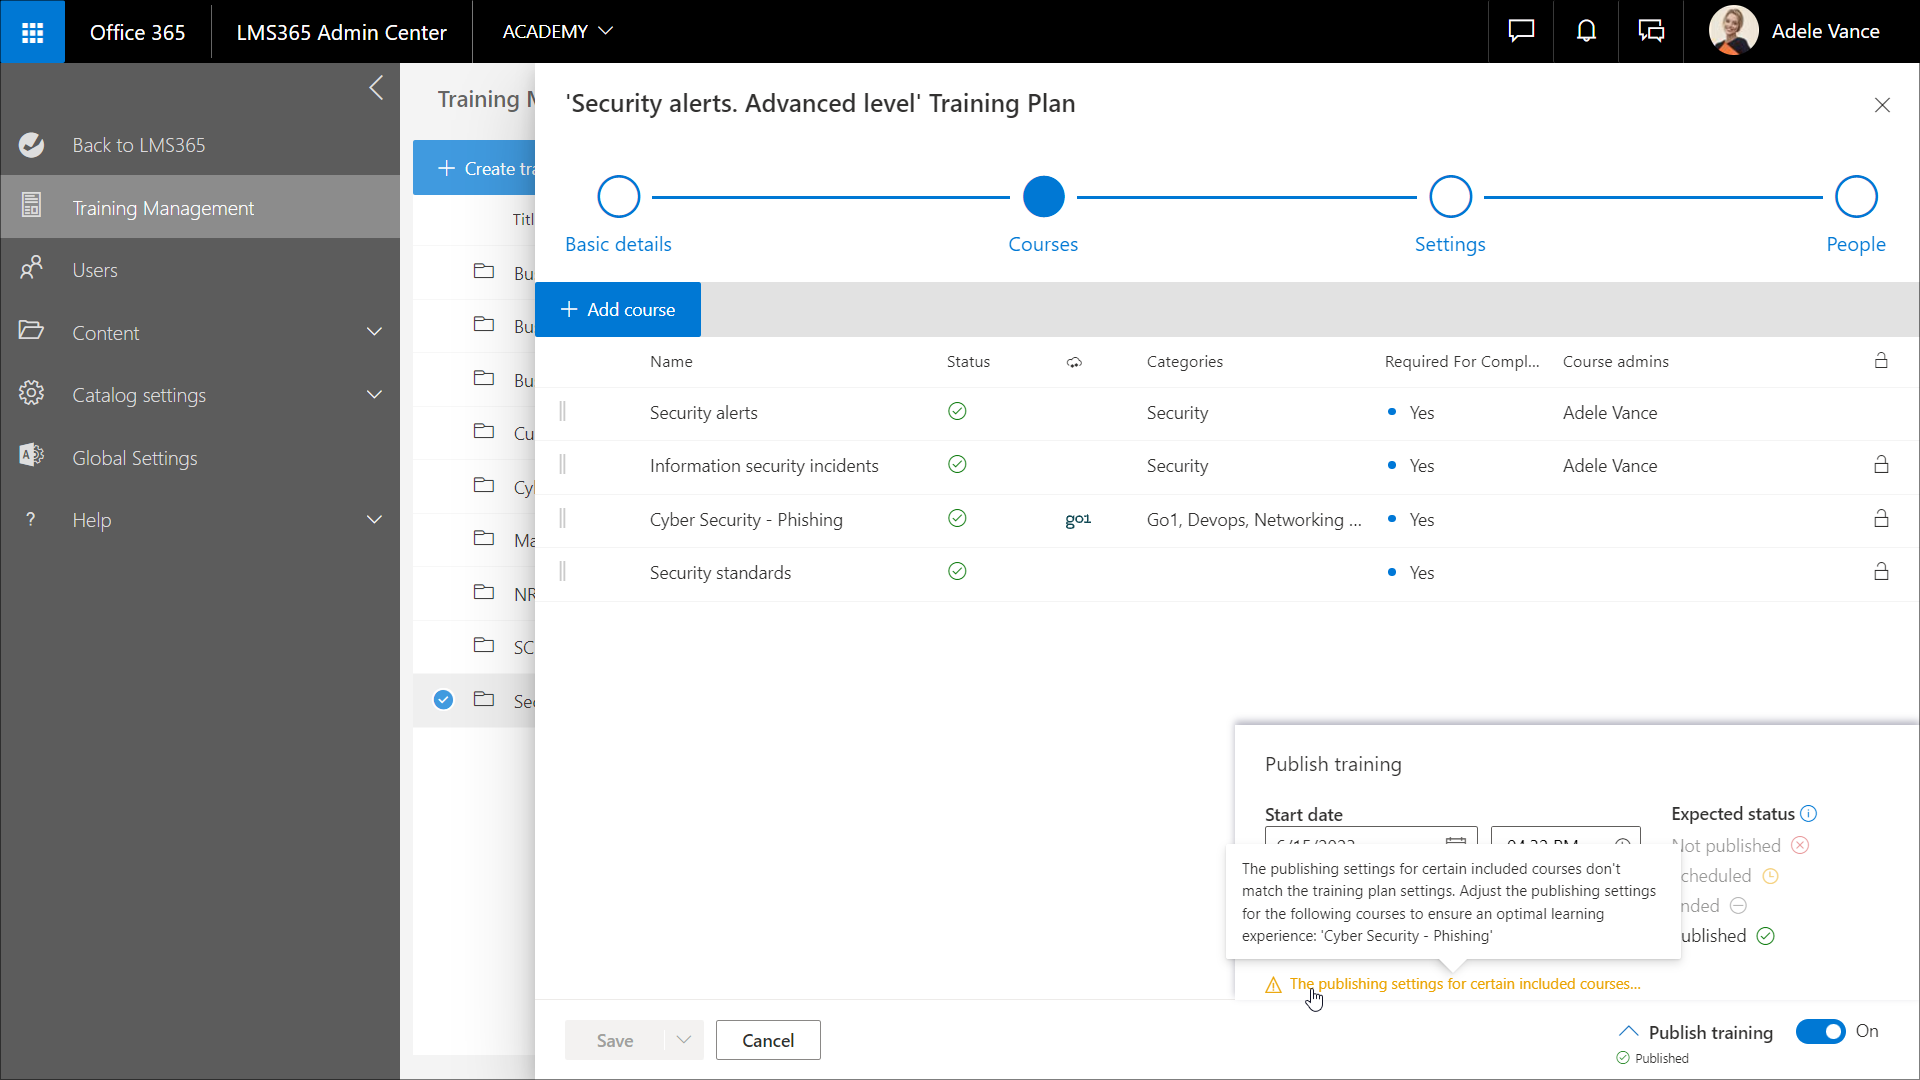Screen dimensions: 1920x1080
Task: Turn off the Publish training toggle
Action: [1820, 1031]
